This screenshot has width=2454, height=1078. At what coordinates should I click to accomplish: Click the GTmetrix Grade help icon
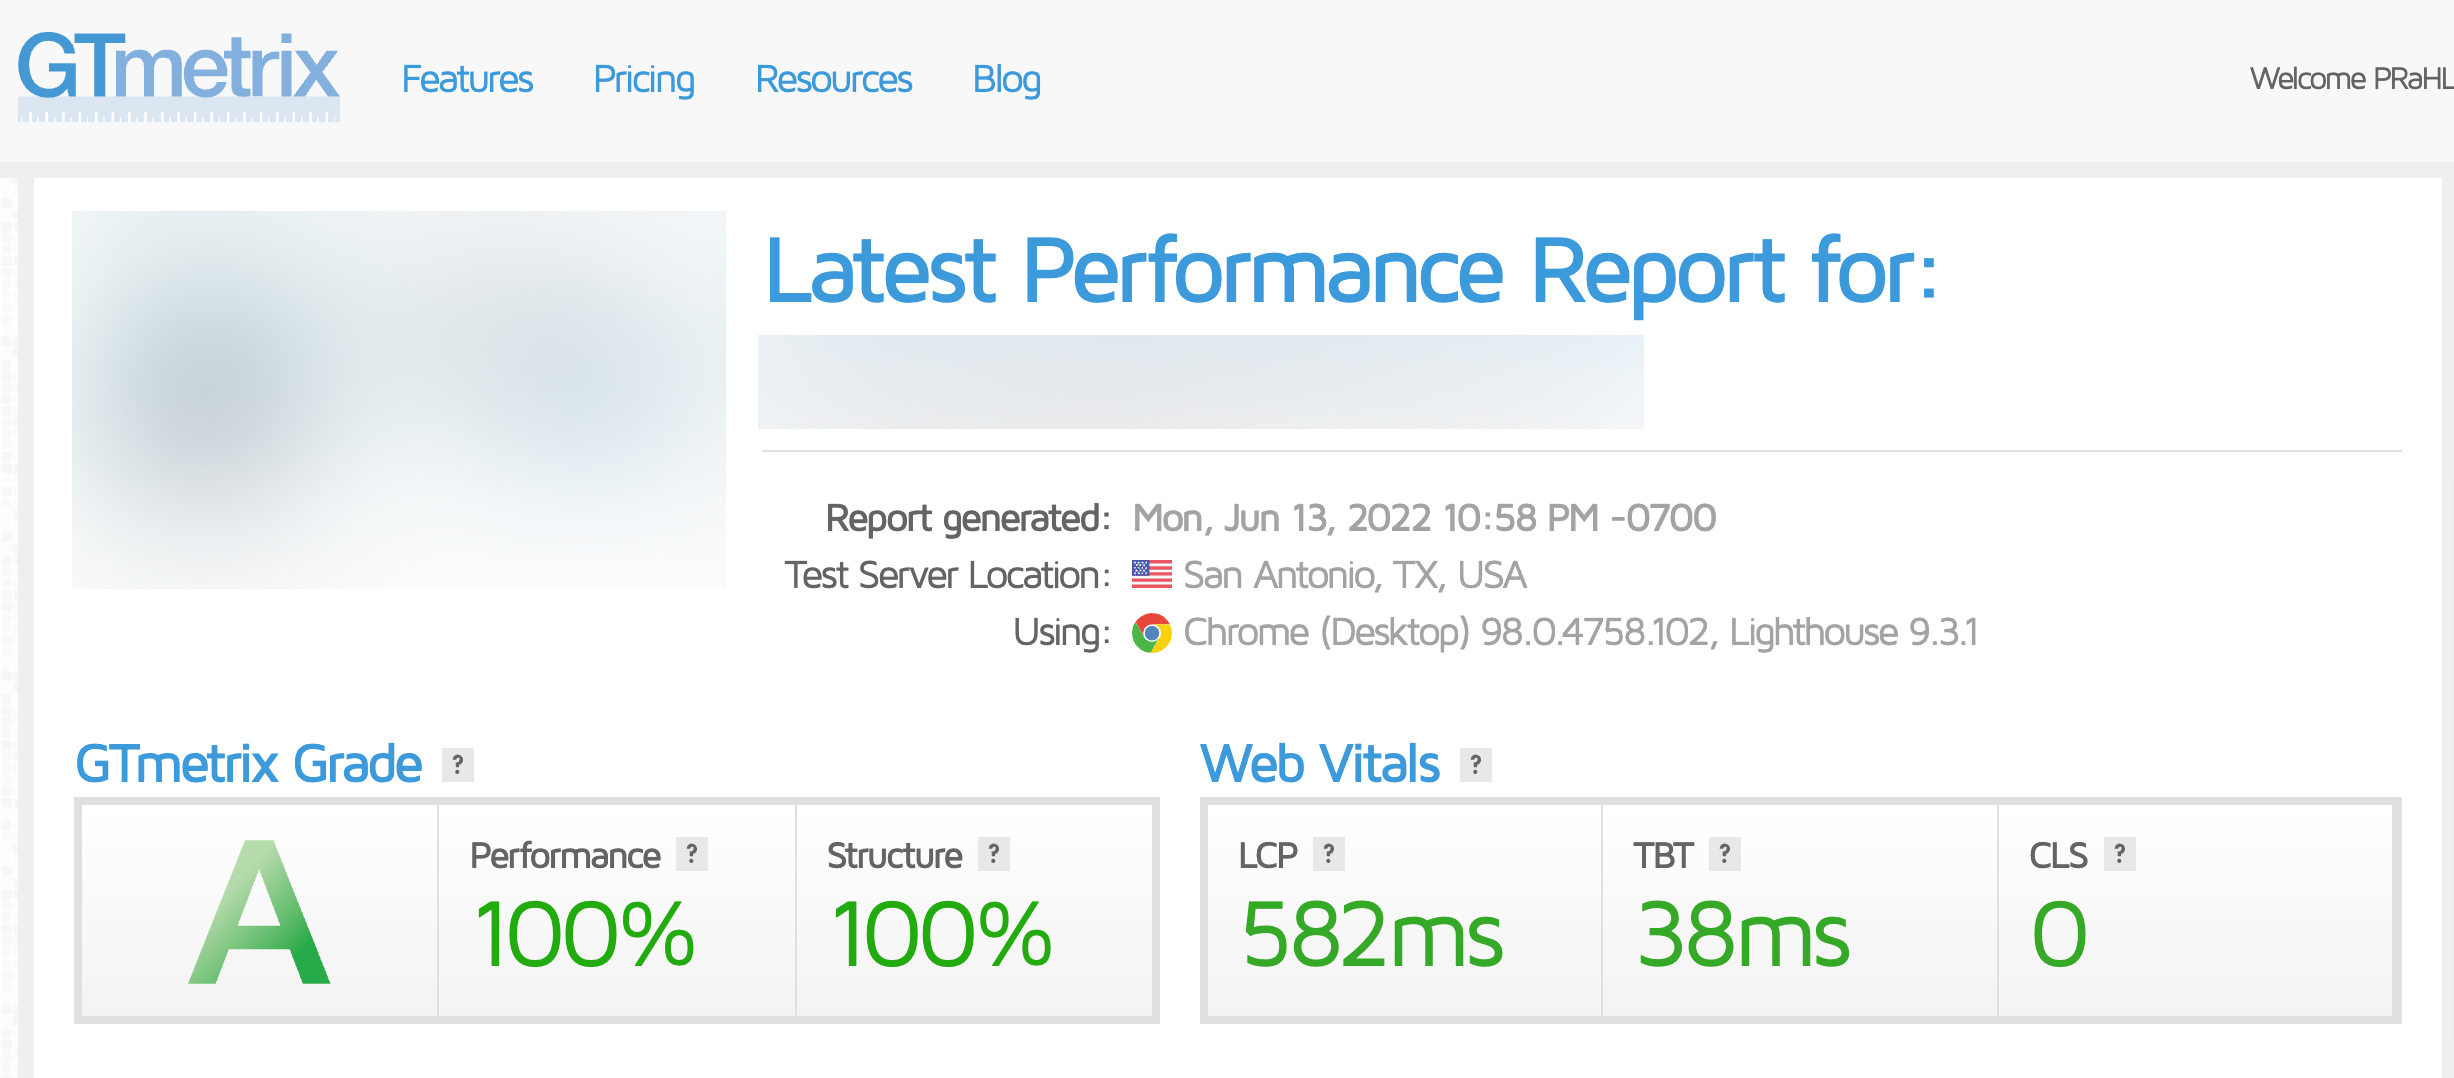click(458, 765)
